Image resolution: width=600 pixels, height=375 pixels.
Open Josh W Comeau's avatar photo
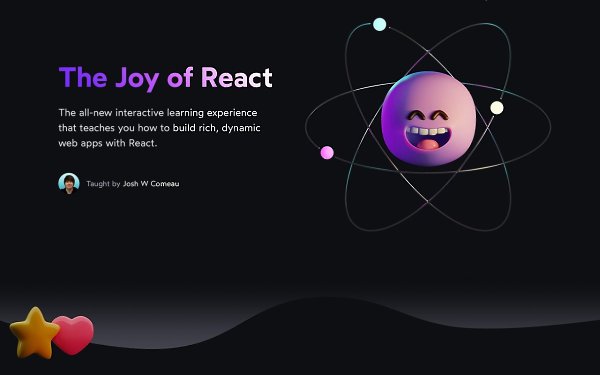(x=69, y=184)
